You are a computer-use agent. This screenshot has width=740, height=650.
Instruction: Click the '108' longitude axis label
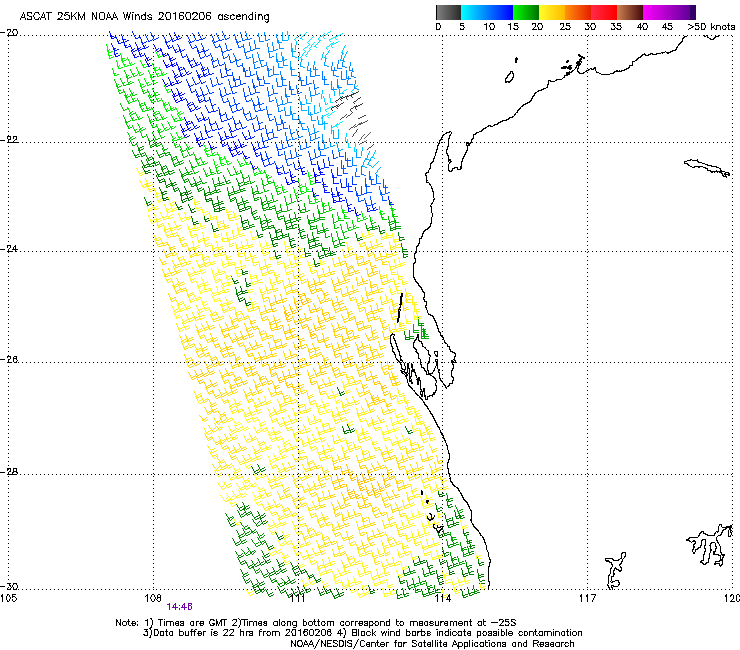click(153, 599)
